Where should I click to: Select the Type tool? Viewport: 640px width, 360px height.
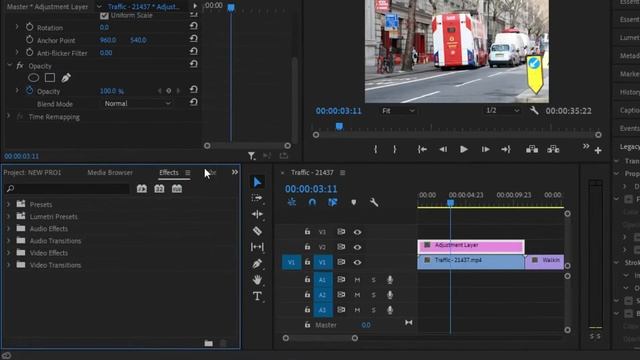tap(257, 296)
